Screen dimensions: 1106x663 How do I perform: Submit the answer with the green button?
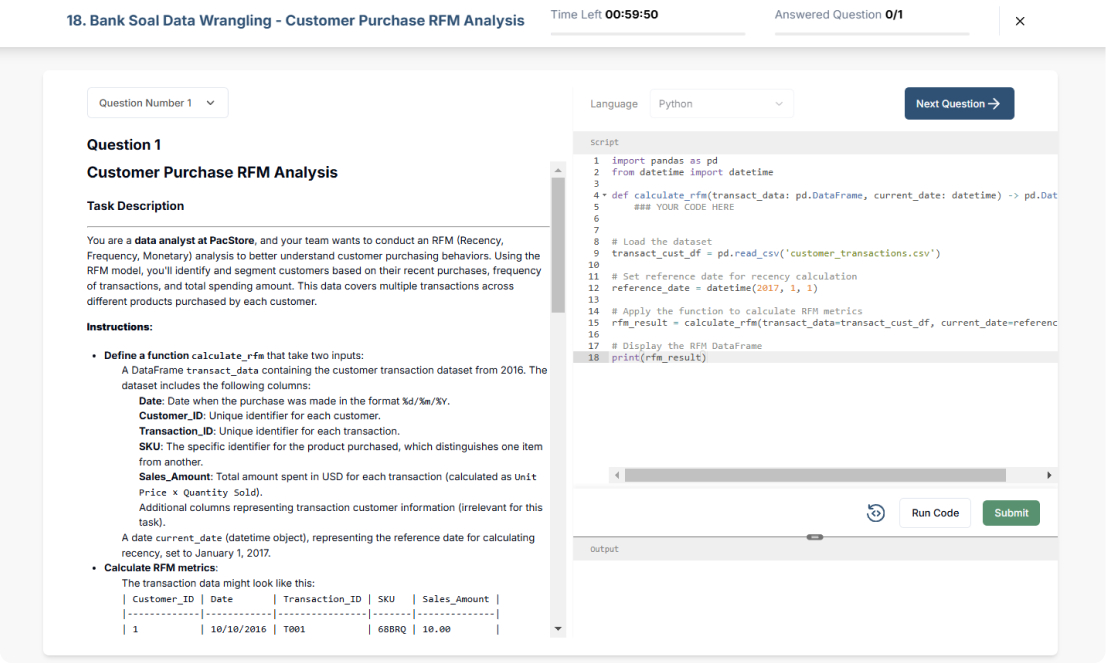click(1010, 513)
